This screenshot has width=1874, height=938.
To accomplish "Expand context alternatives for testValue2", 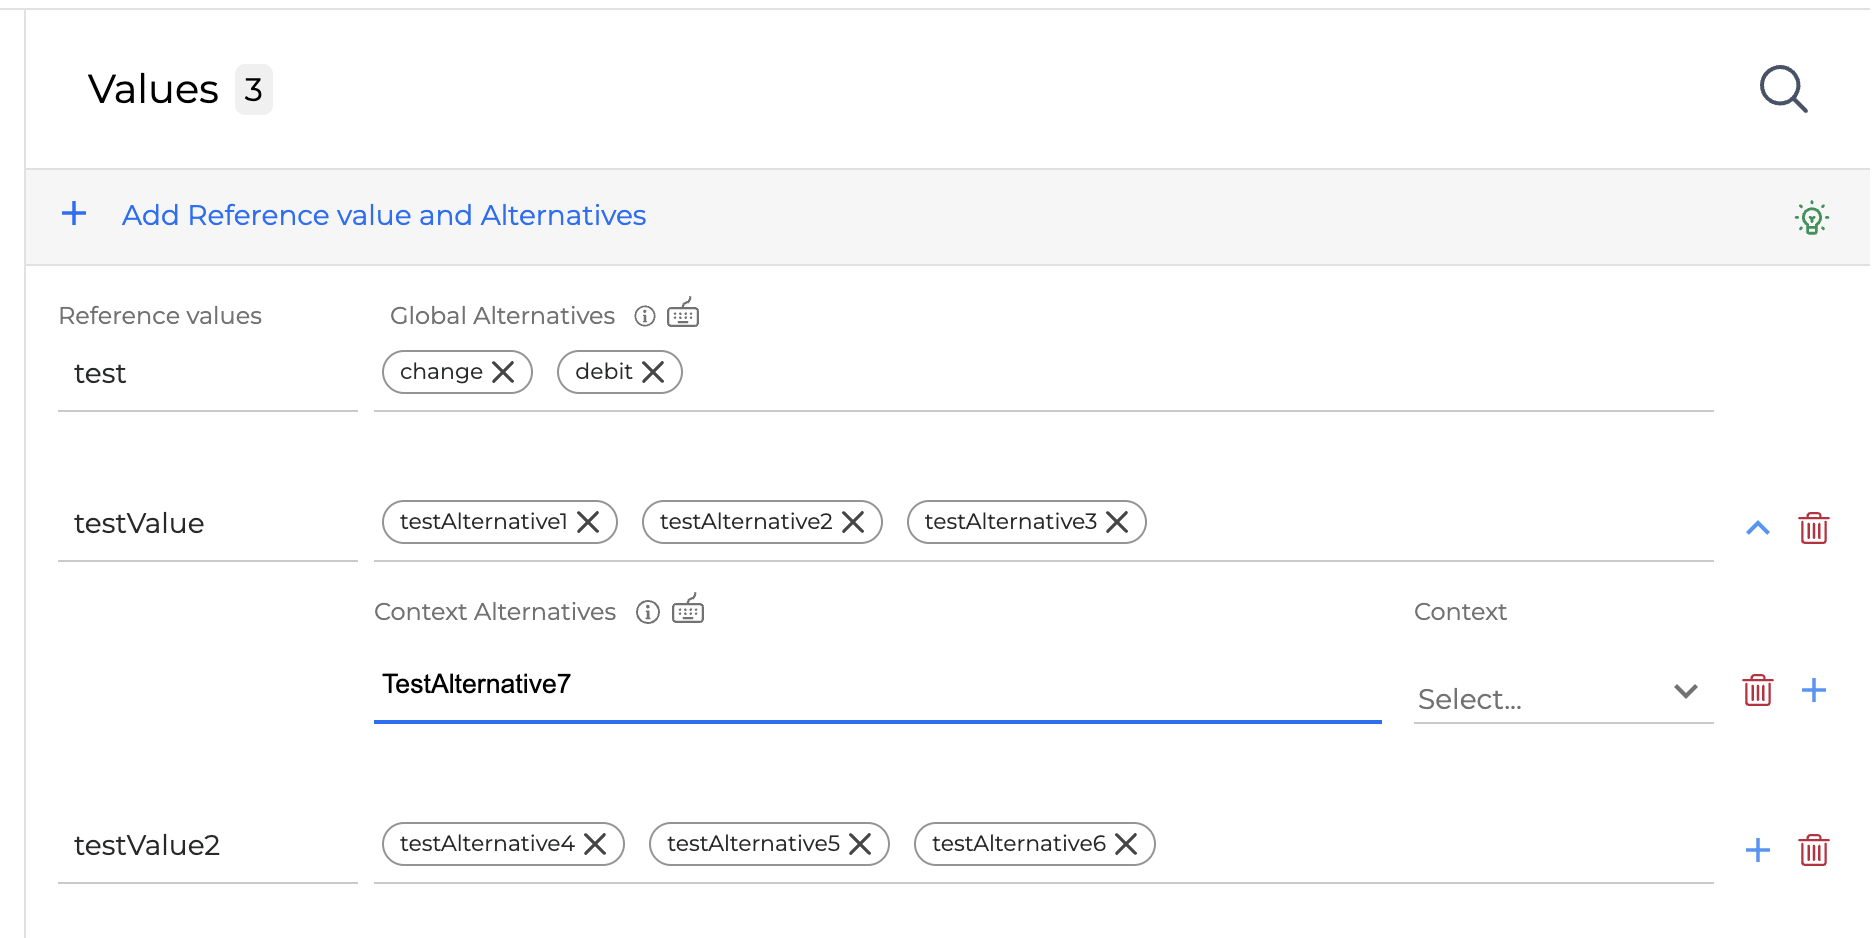I will coord(1757,850).
